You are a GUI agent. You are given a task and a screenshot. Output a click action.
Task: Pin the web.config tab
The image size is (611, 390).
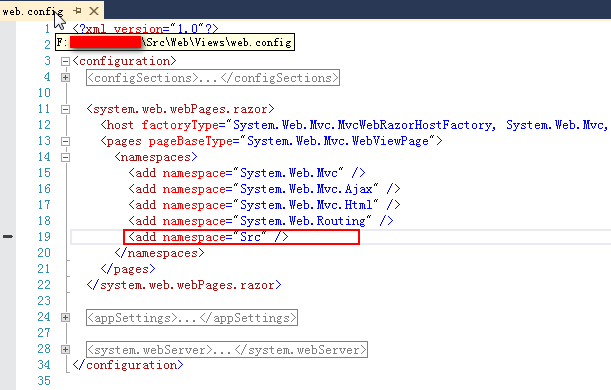77,11
